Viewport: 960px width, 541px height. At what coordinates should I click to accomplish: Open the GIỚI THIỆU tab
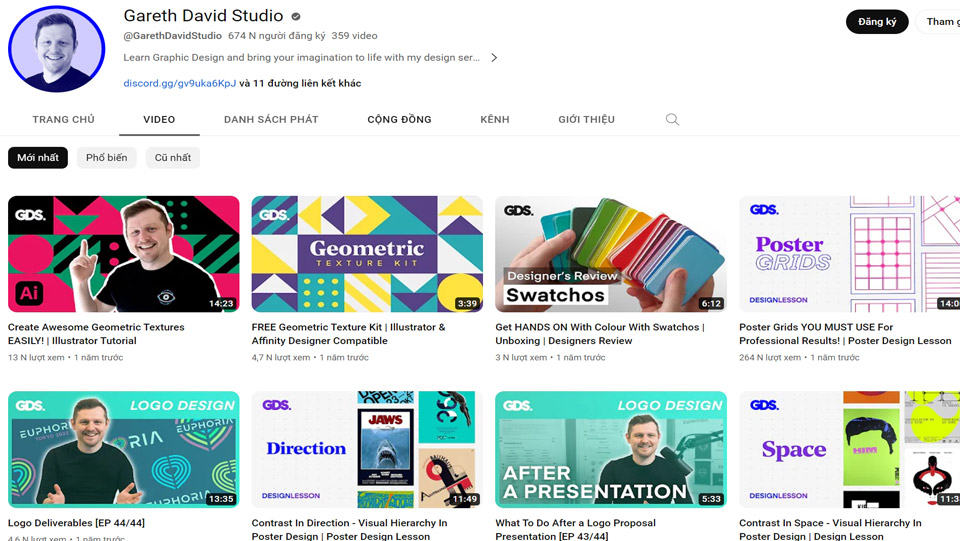[x=586, y=120]
